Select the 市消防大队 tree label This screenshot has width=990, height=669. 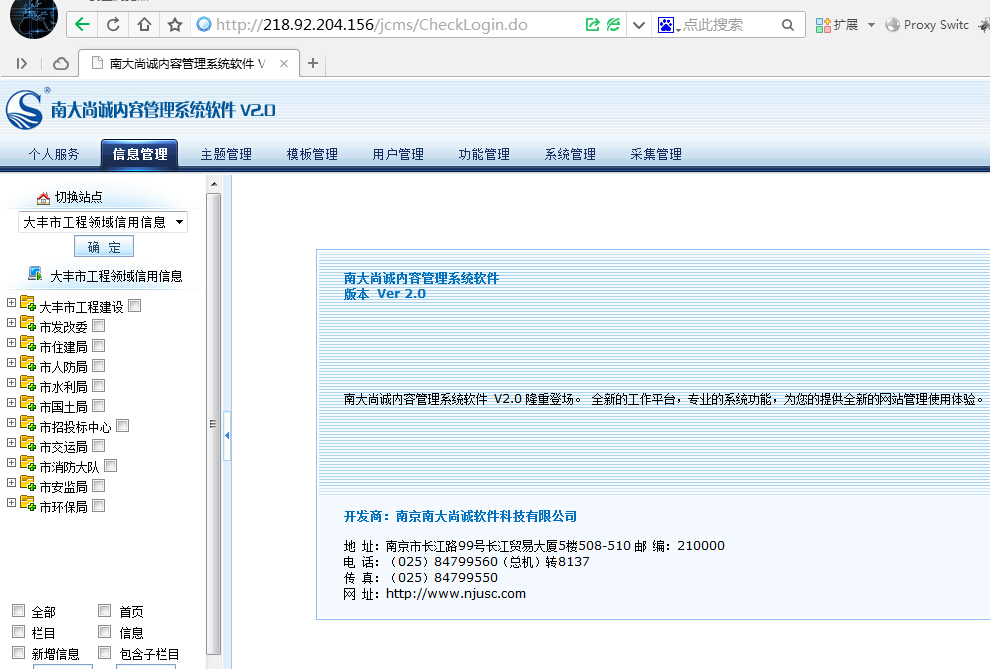click(69, 467)
